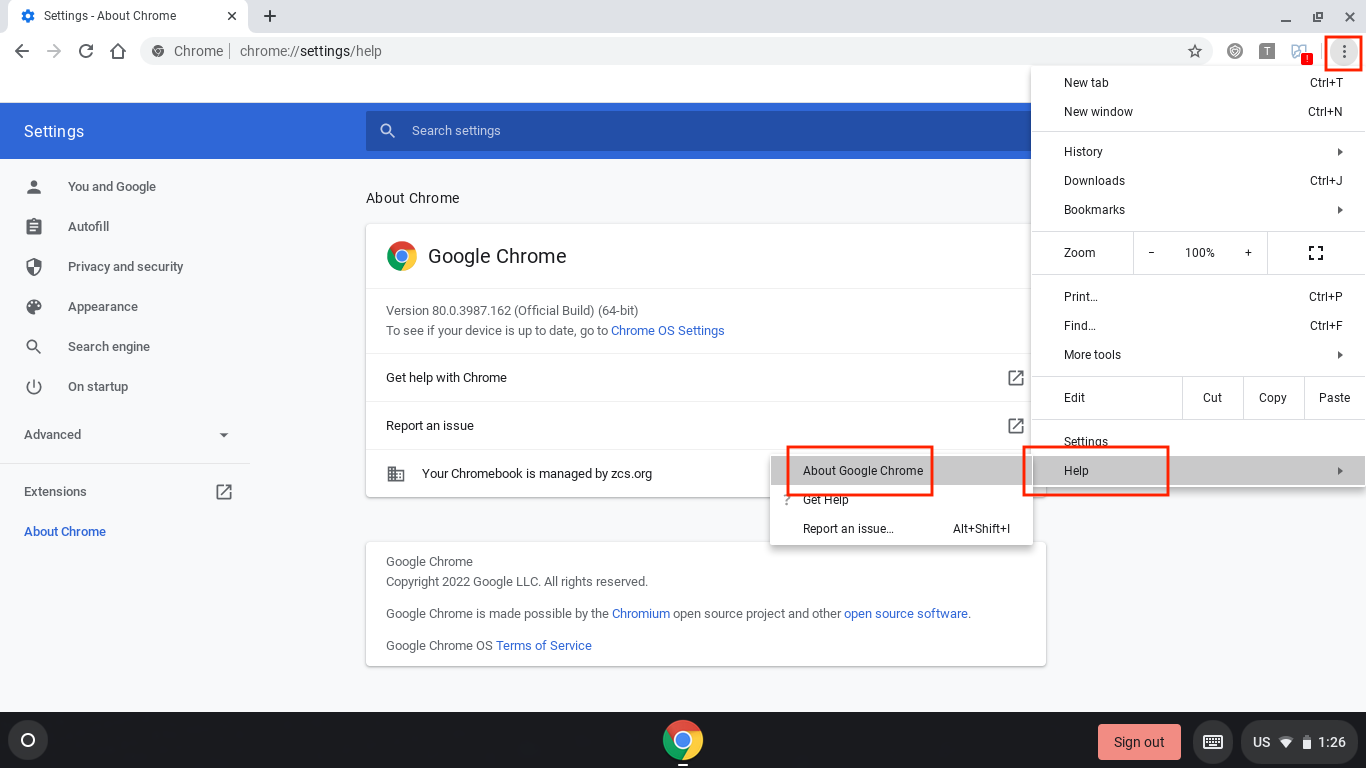The width and height of the screenshot is (1366, 768).
Task: Open the open source software link
Action: coord(906,614)
